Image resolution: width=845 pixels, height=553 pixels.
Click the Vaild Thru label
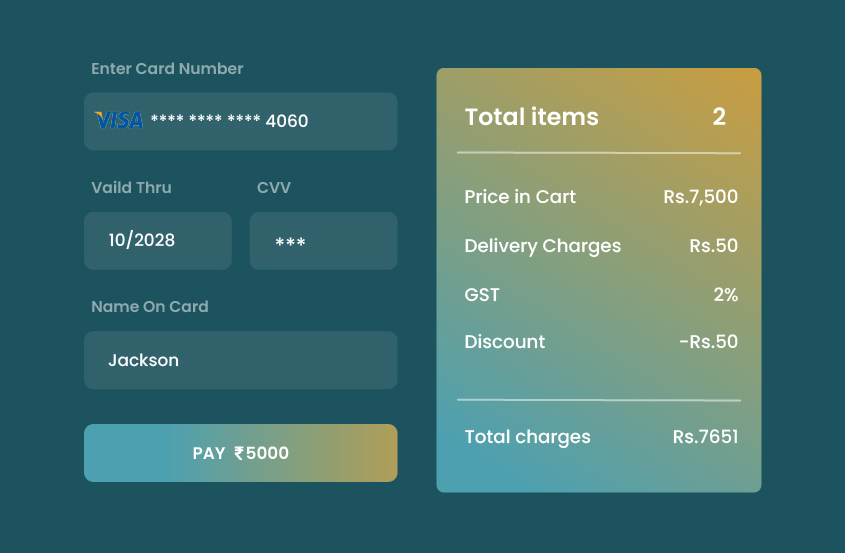point(131,188)
